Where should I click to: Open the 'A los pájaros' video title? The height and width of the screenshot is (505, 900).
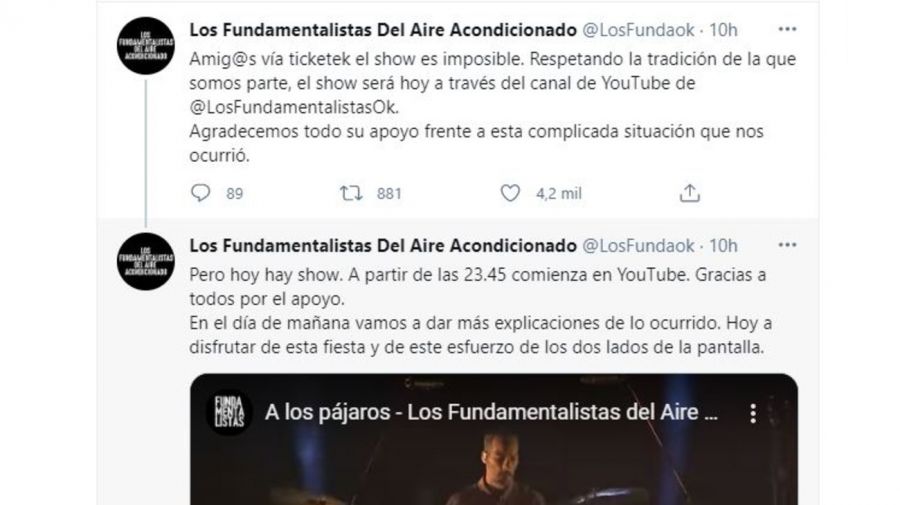pos(491,413)
